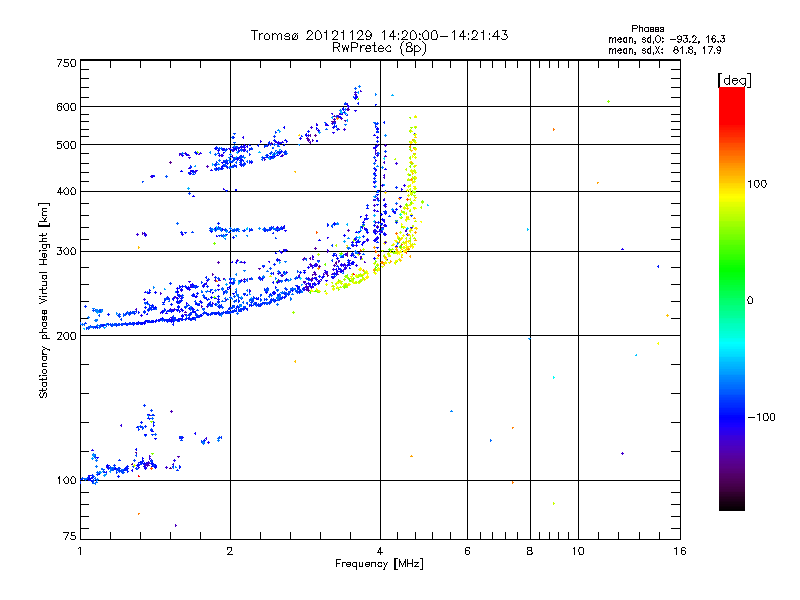Image resolution: width=800 pixels, height=600 pixels.
Task: Click the colorbar tick label '100'
Action: 757,184
